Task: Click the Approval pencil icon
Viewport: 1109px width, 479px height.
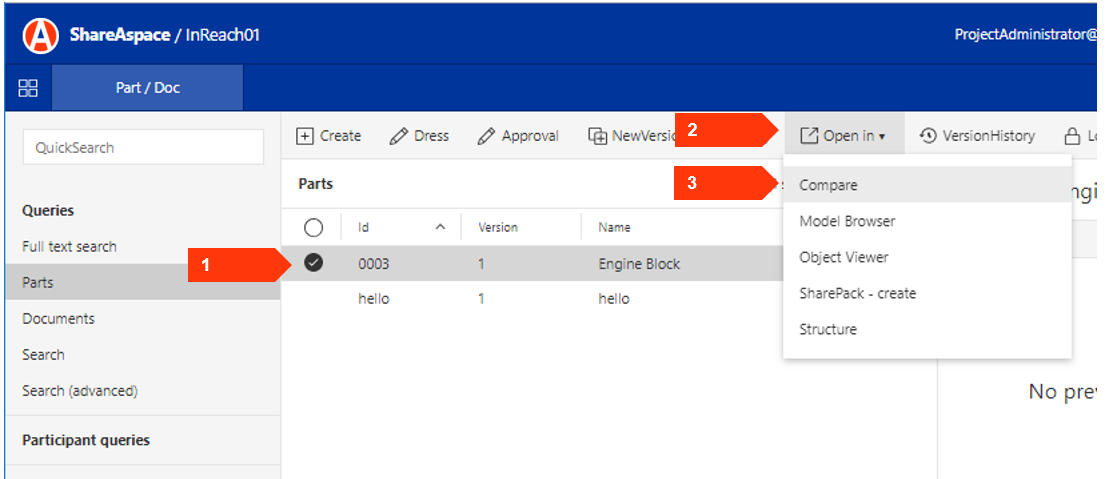Action: click(487, 136)
